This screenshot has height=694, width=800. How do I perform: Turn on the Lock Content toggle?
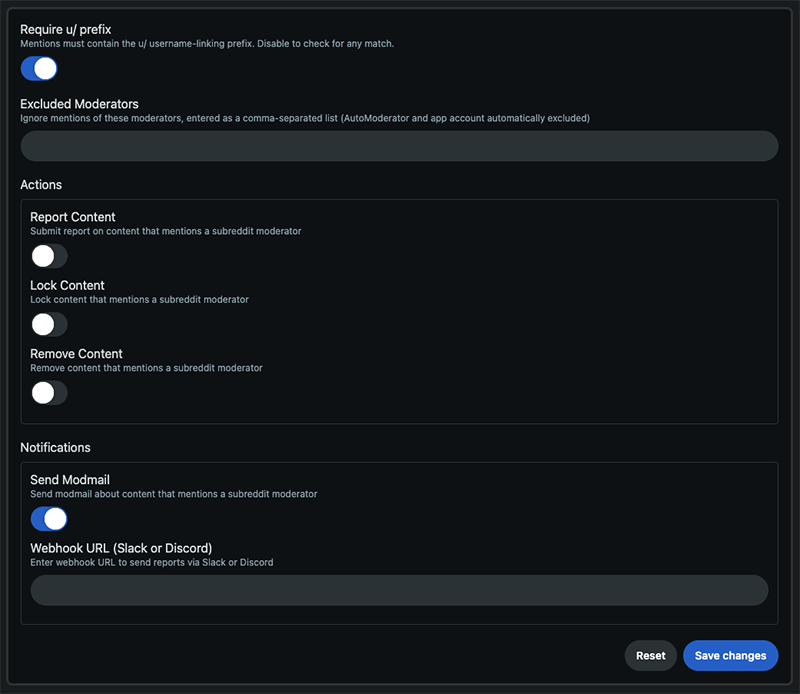click(x=49, y=324)
